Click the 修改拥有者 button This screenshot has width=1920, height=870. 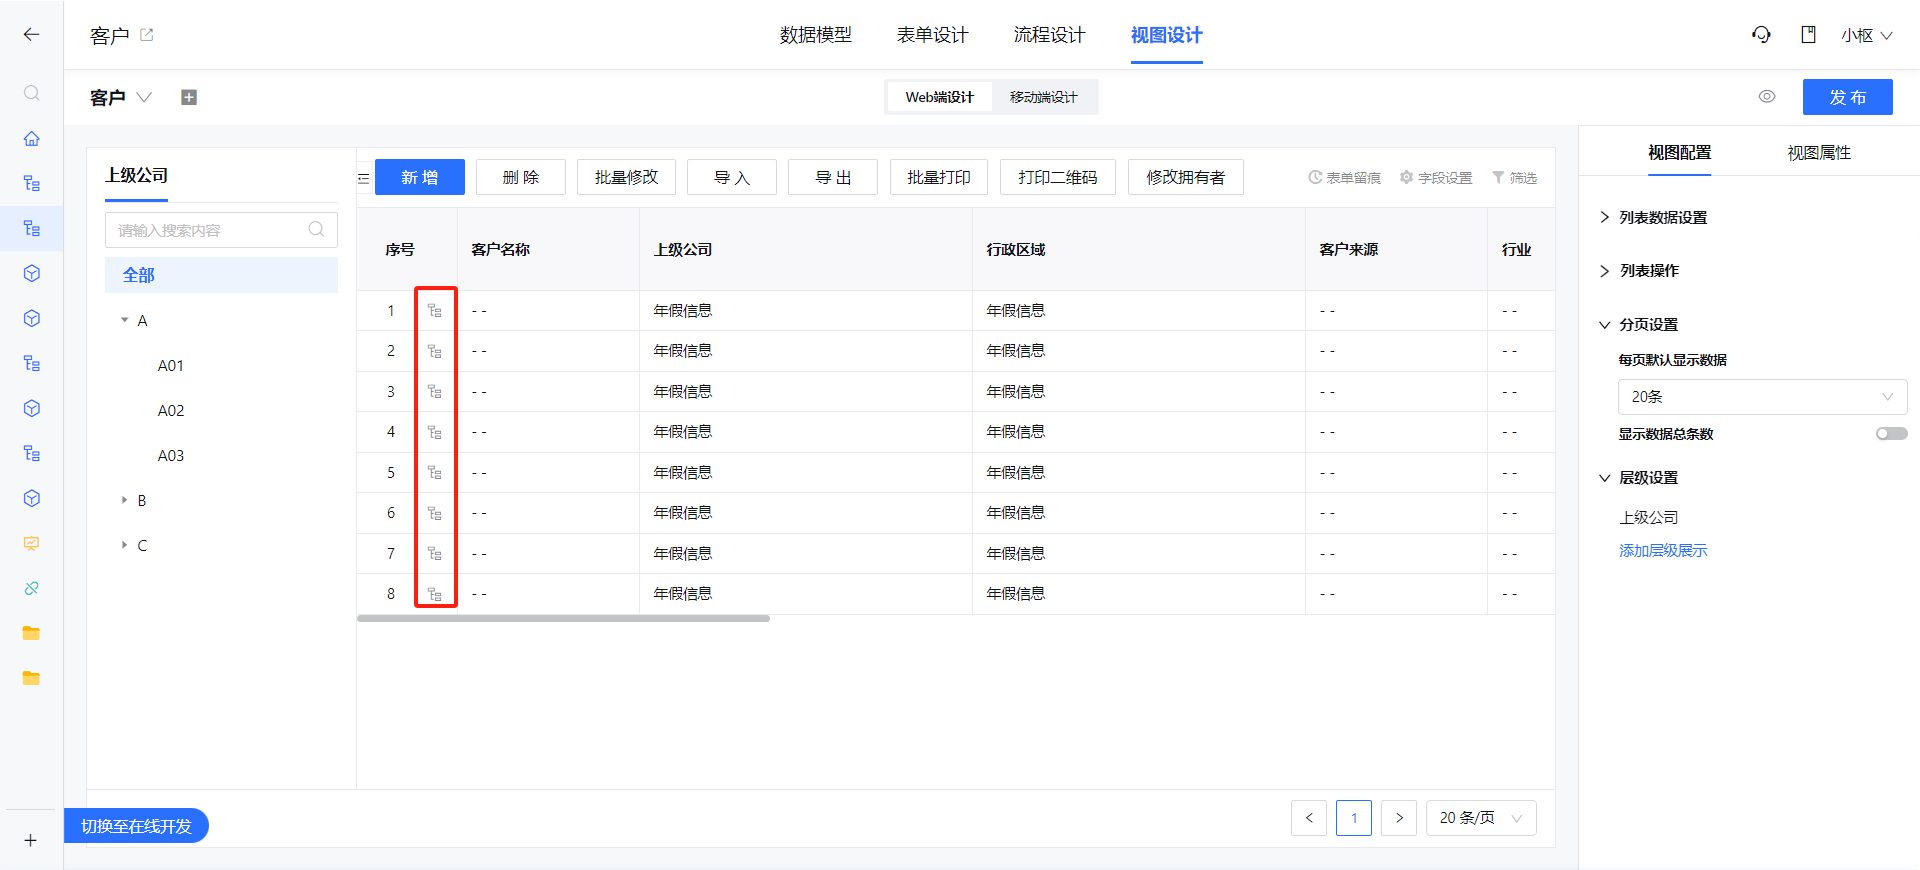click(x=1186, y=177)
